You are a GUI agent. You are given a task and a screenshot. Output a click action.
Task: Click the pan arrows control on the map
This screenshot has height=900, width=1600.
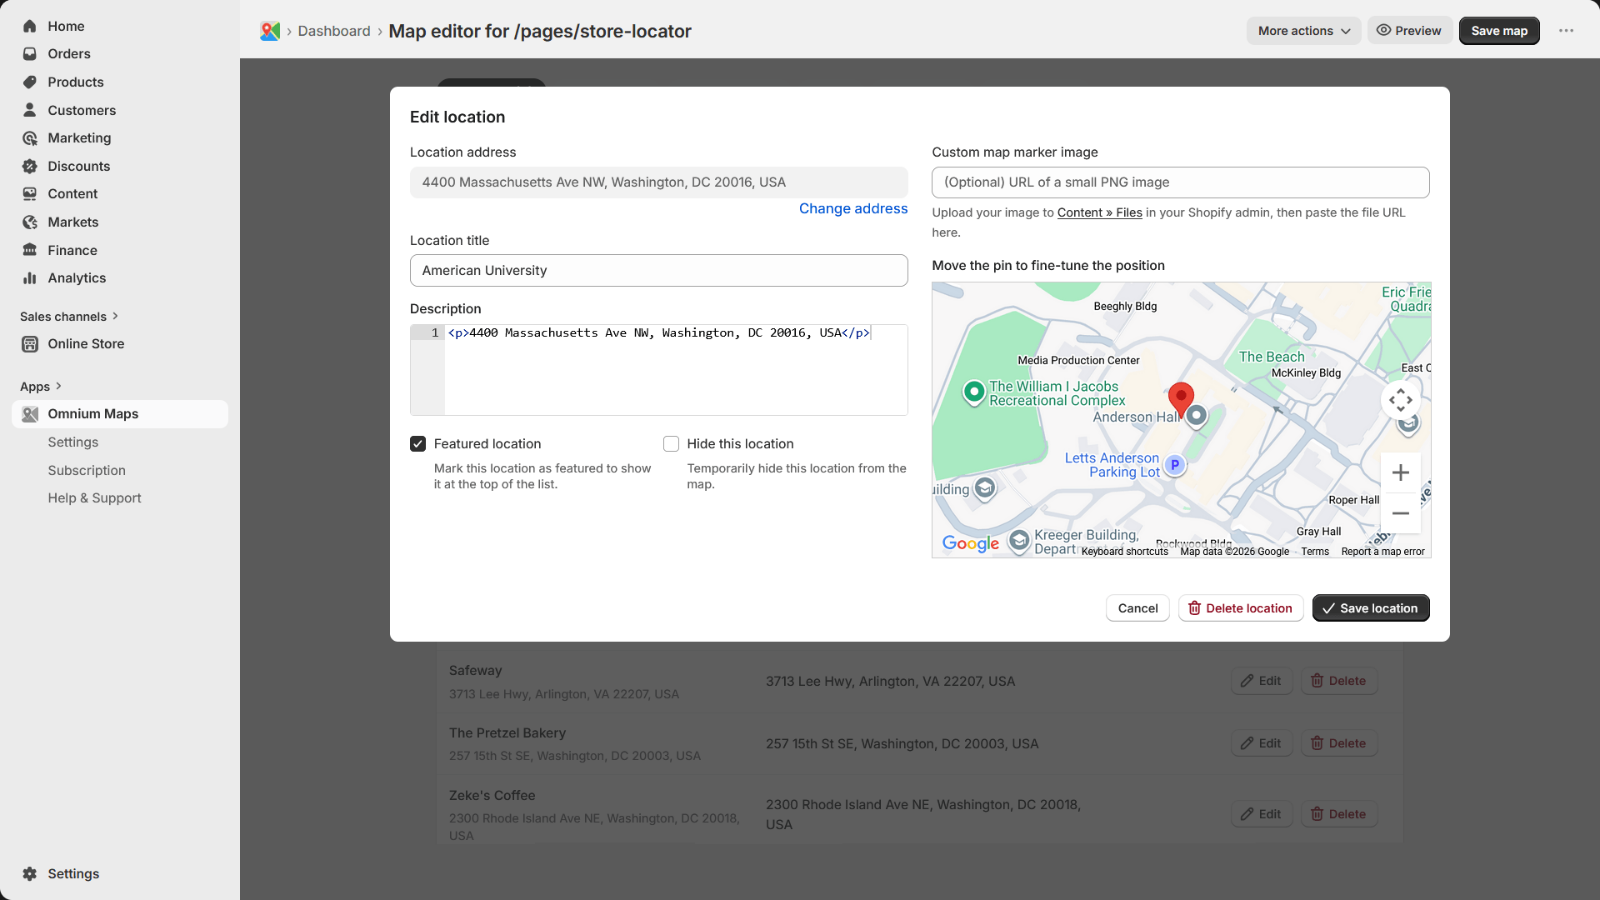point(1400,399)
